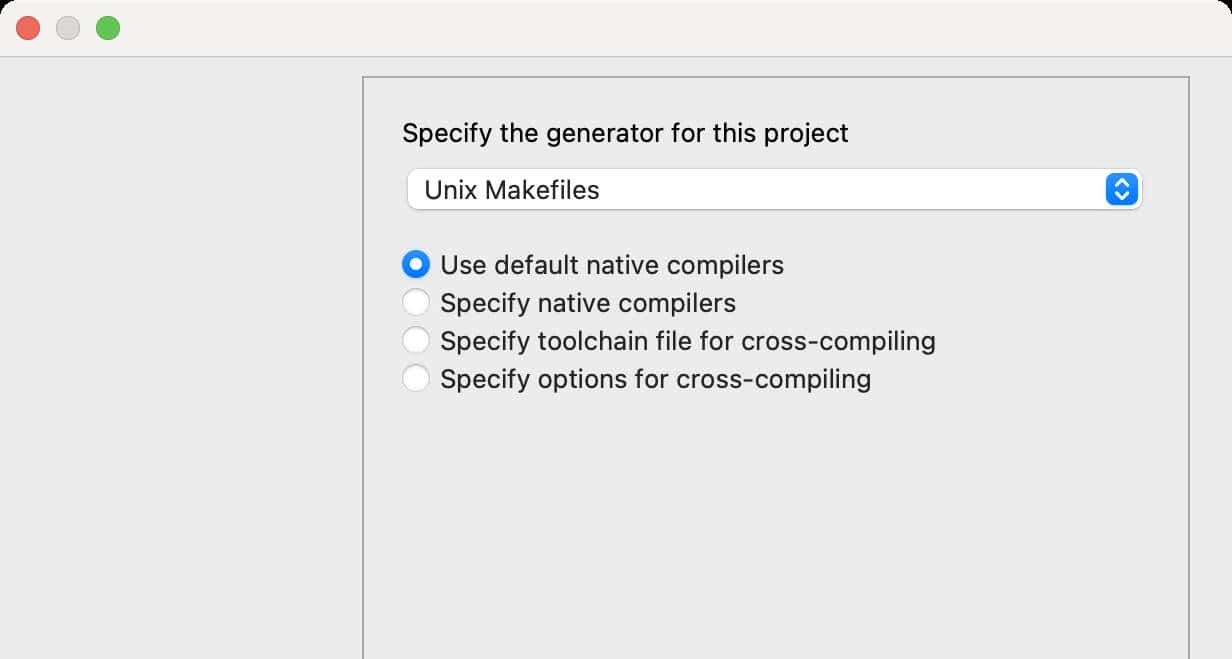This screenshot has width=1232, height=659.
Task: Choose 'Specify native compilers' option
Action: 417,302
